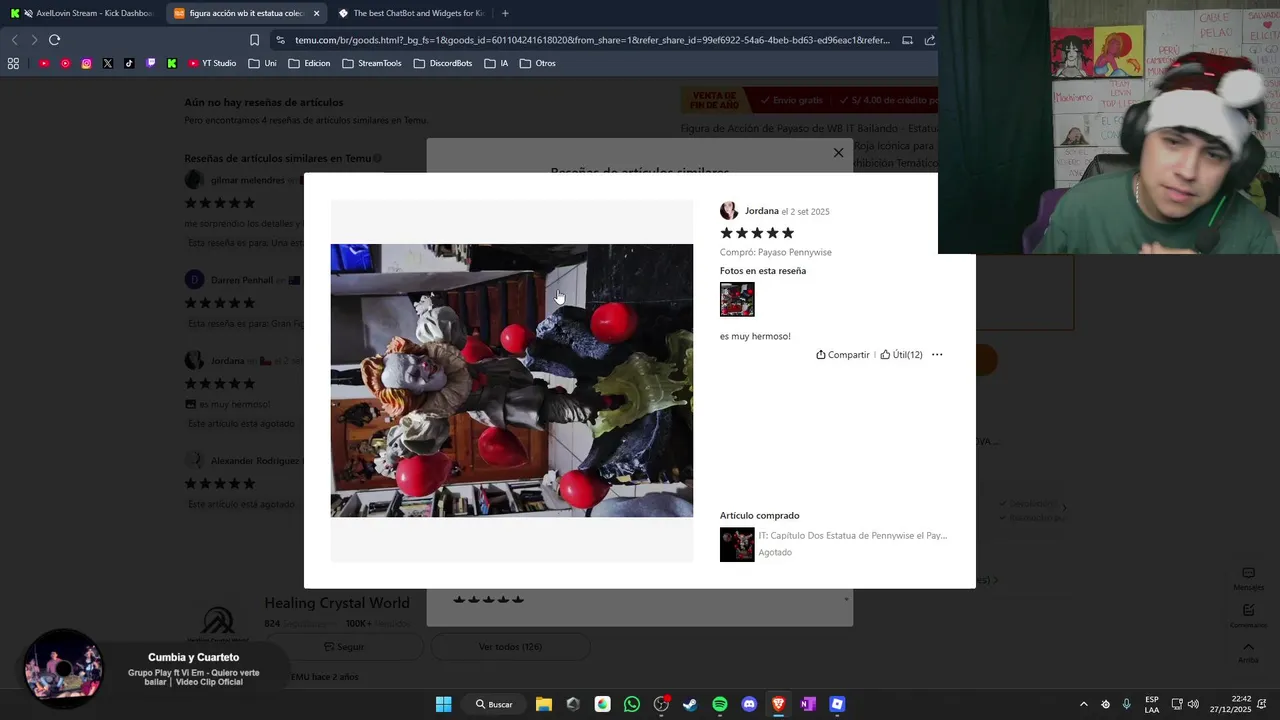Screen dimensions: 1280x720
Task: Expand DiscordBots bookmarks folder
Action: click(x=442, y=63)
